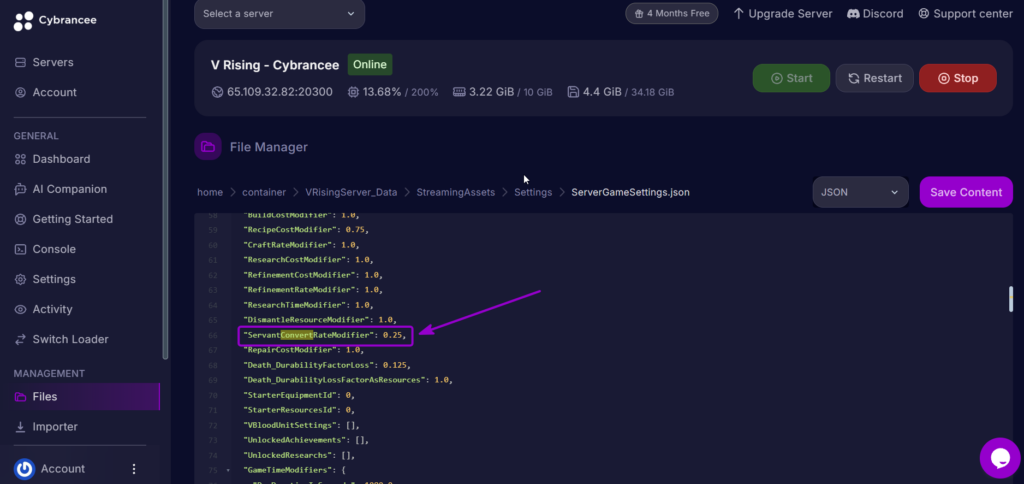Click line number 66 in gutter

tap(213, 336)
